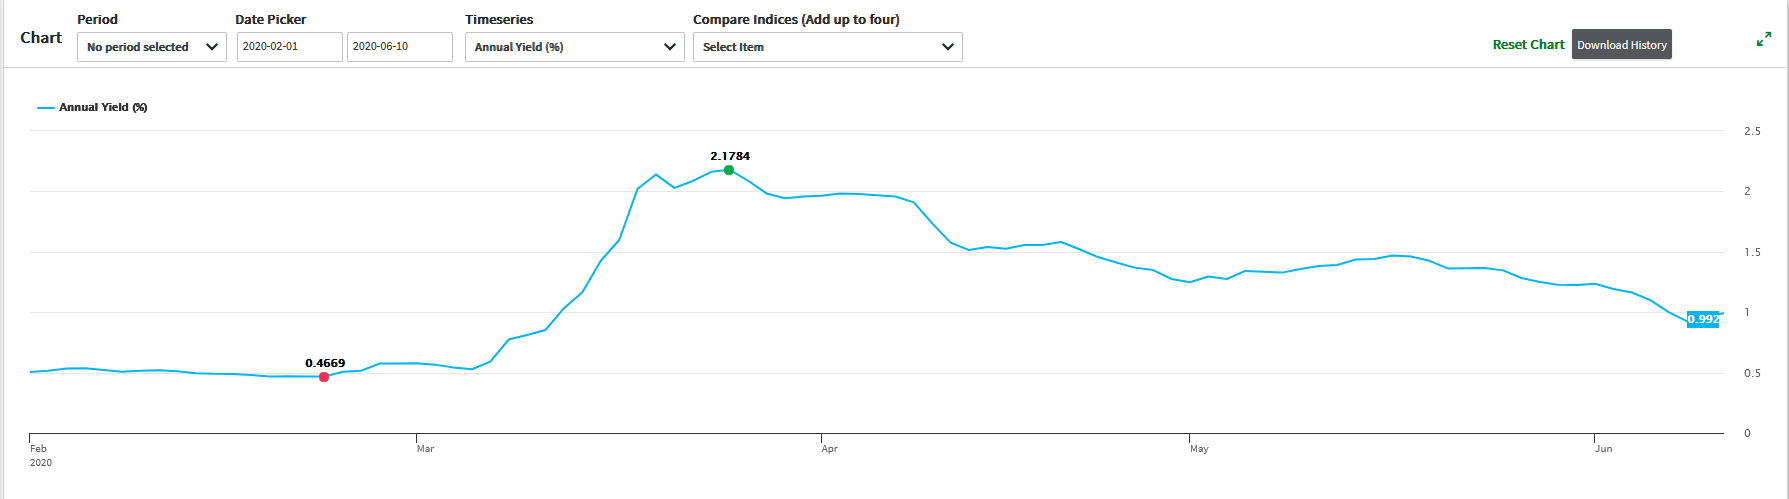The image size is (1789, 499).
Task: Click the fullscreen expand icon
Action: pyautogui.click(x=1764, y=40)
